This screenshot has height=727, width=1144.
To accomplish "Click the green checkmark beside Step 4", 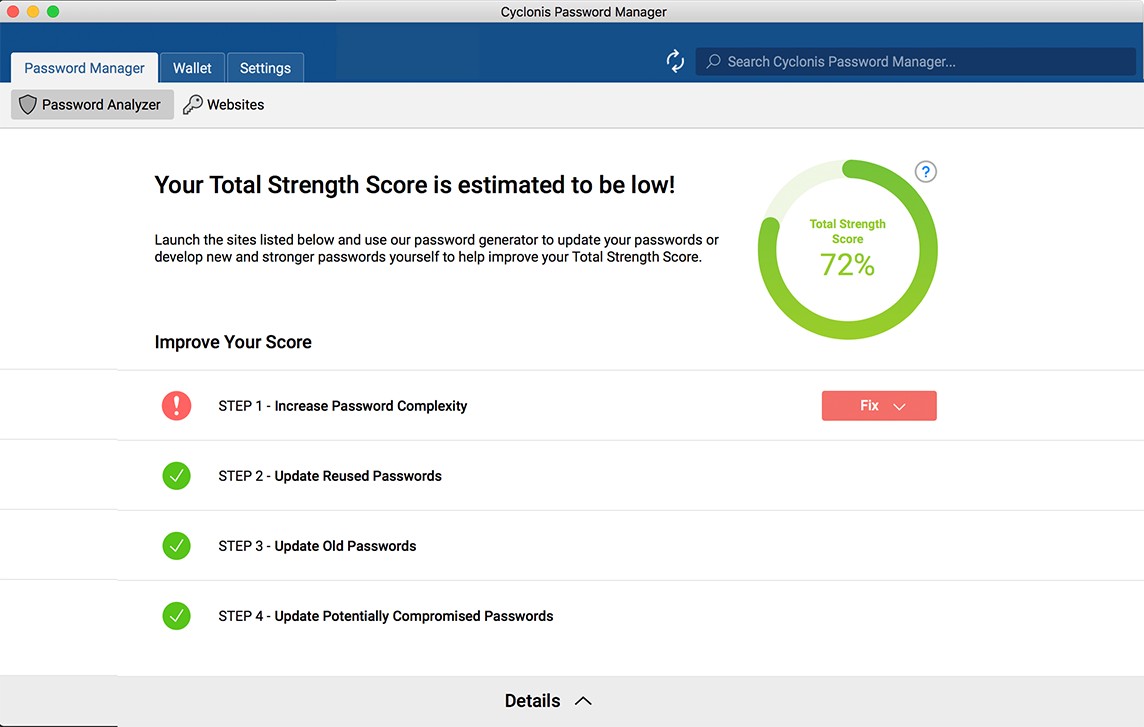I will (x=176, y=616).
